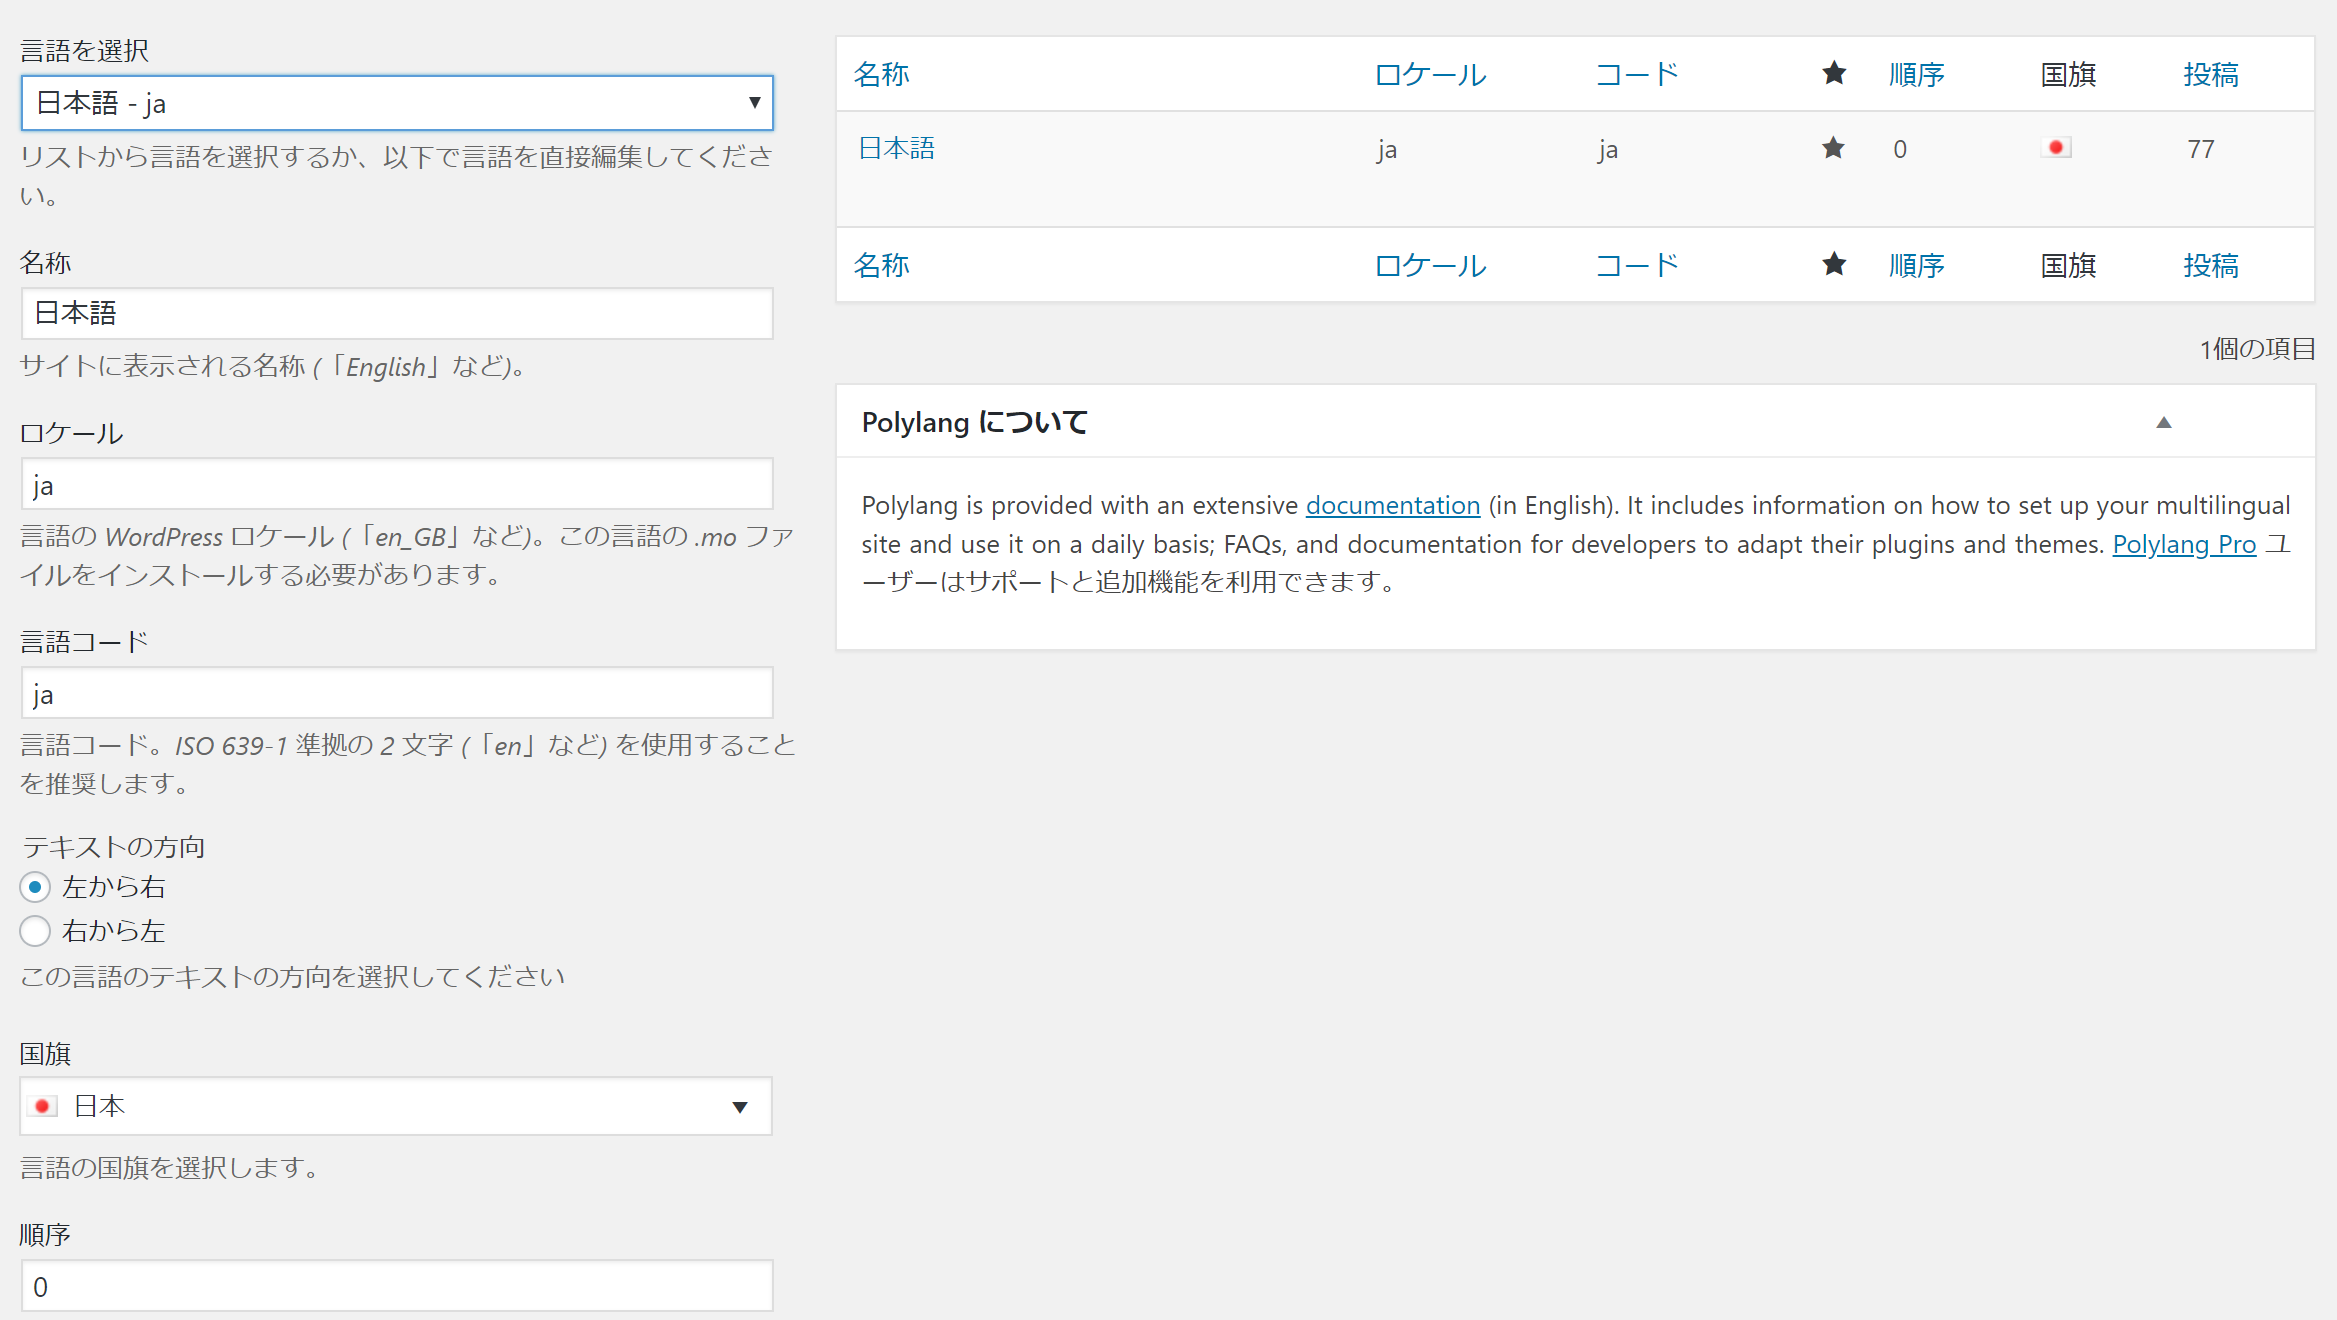Click the star icon in bottom table footer
The width and height of the screenshot is (2337, 1320).
click(x=1833, y=264)
